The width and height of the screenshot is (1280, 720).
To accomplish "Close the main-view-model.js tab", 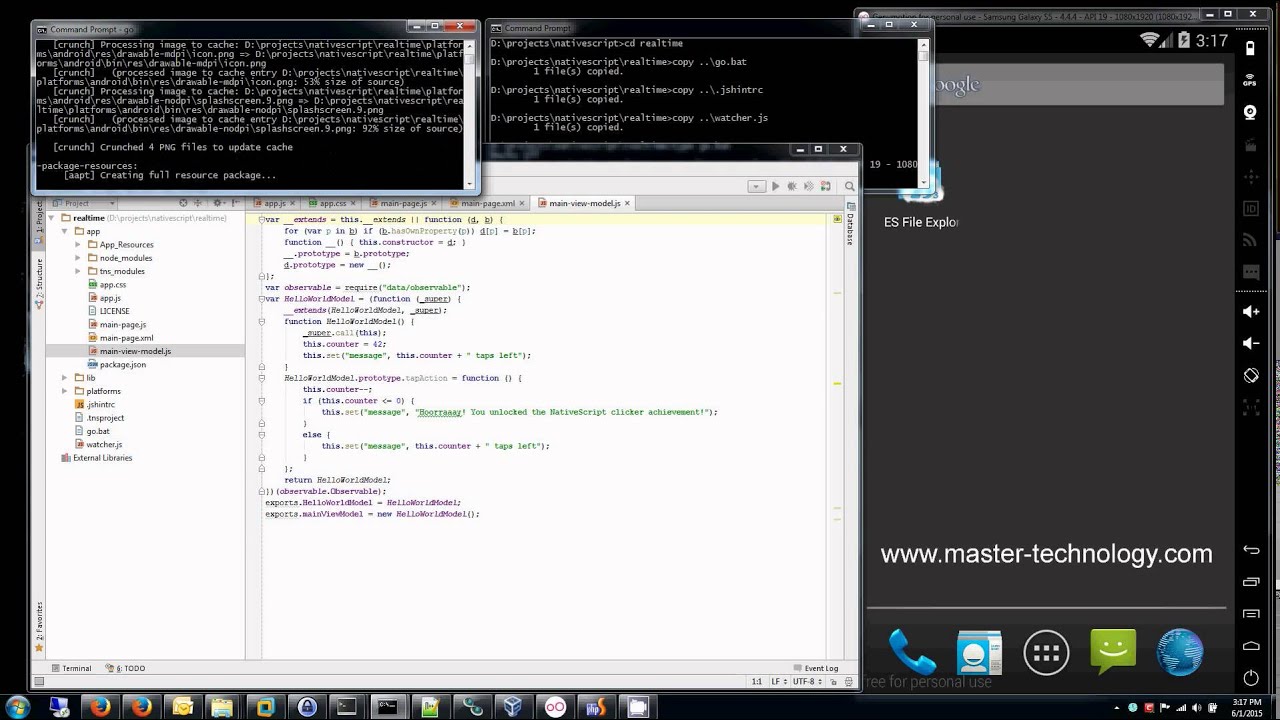I will coord(627,203).
